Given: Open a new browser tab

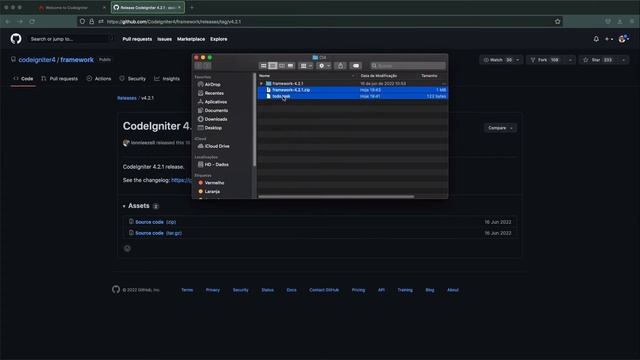Looking at the screenshot, I should pos(192,7).
